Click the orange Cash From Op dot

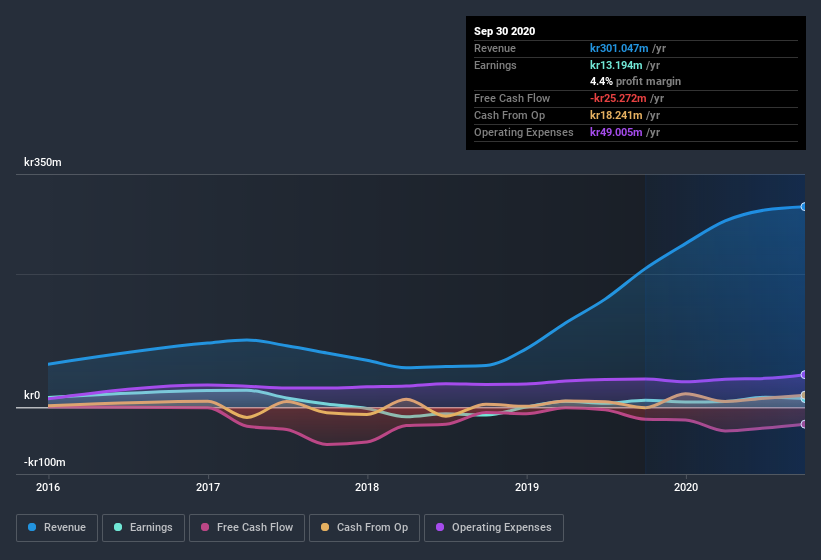coord(325,528)
